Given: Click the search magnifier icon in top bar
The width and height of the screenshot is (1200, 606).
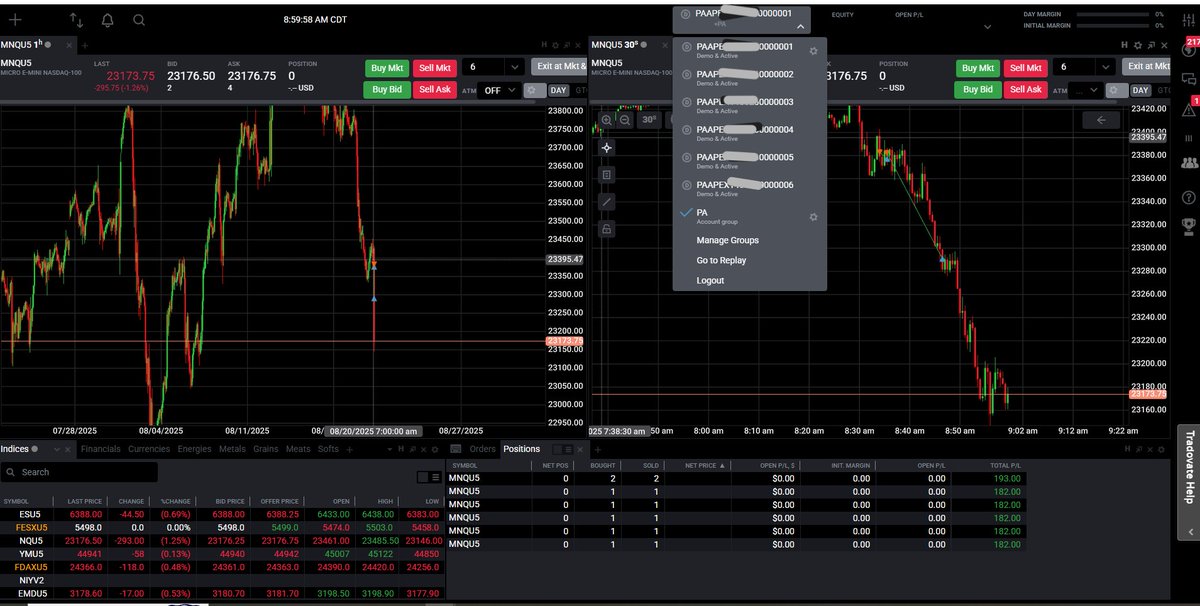Looking at the screenshot, I should 138,19.
